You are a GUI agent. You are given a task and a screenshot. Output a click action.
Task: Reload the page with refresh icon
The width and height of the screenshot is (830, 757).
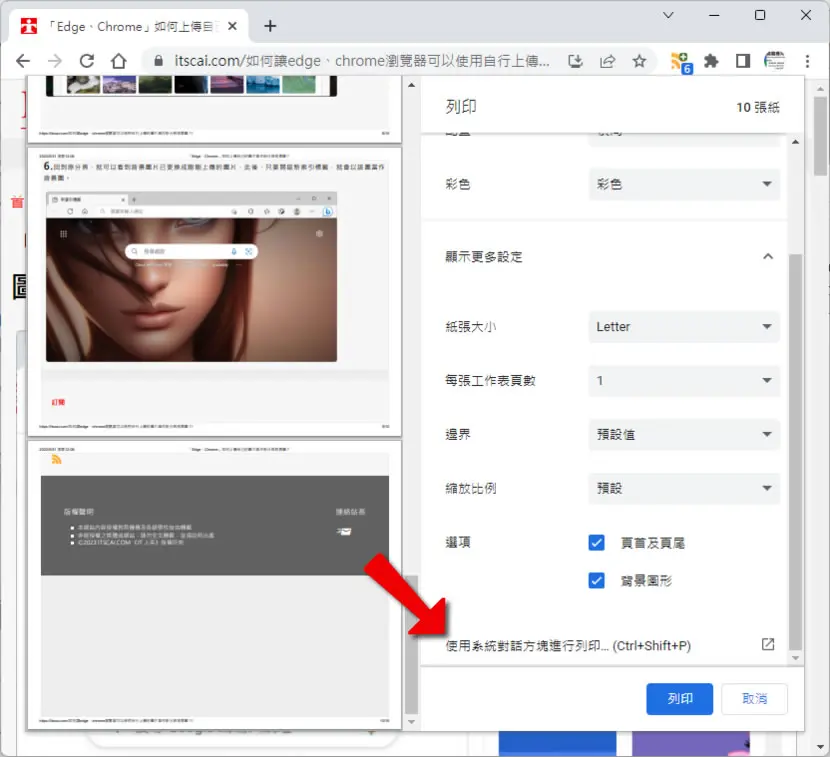(x=87, y=61)
